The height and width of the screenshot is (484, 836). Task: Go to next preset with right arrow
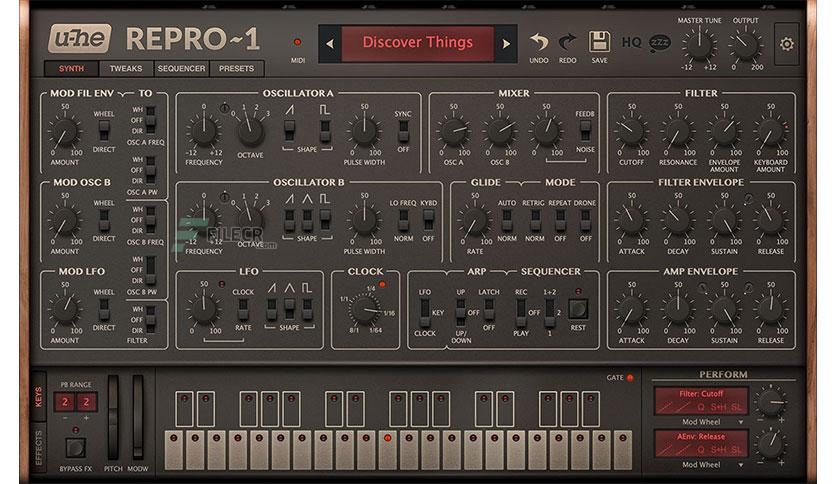click(x=506, y=44)
